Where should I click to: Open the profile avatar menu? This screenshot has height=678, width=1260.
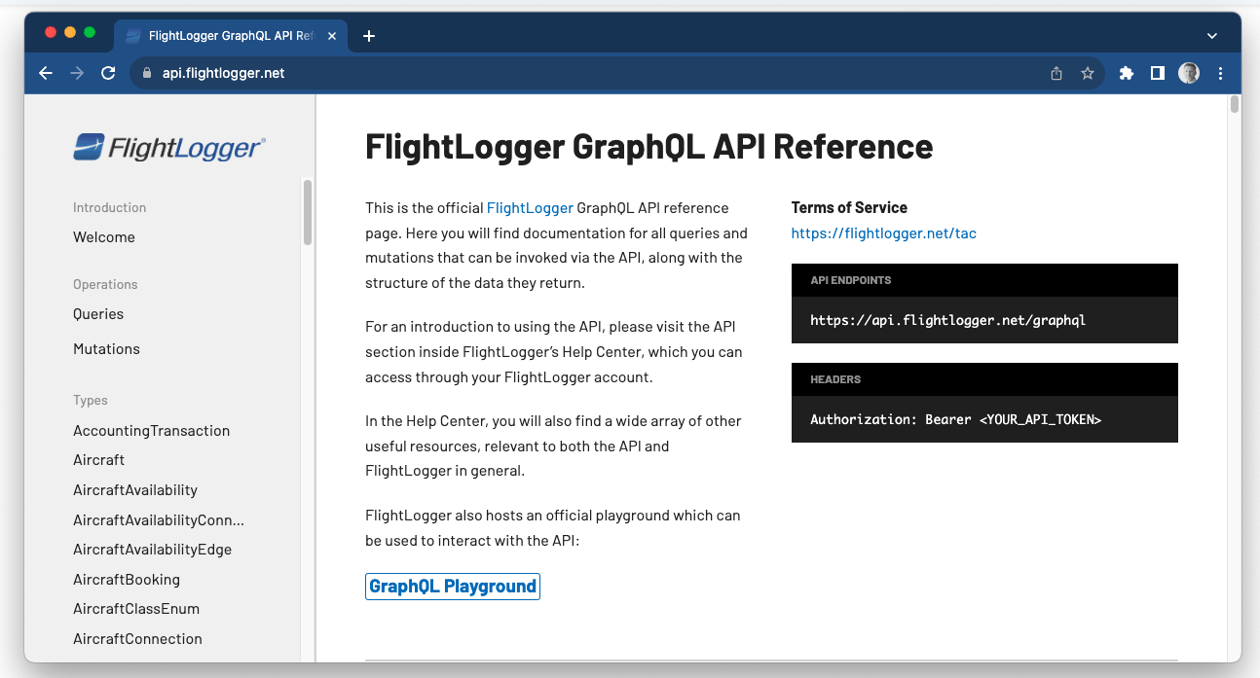(1189, 73)
